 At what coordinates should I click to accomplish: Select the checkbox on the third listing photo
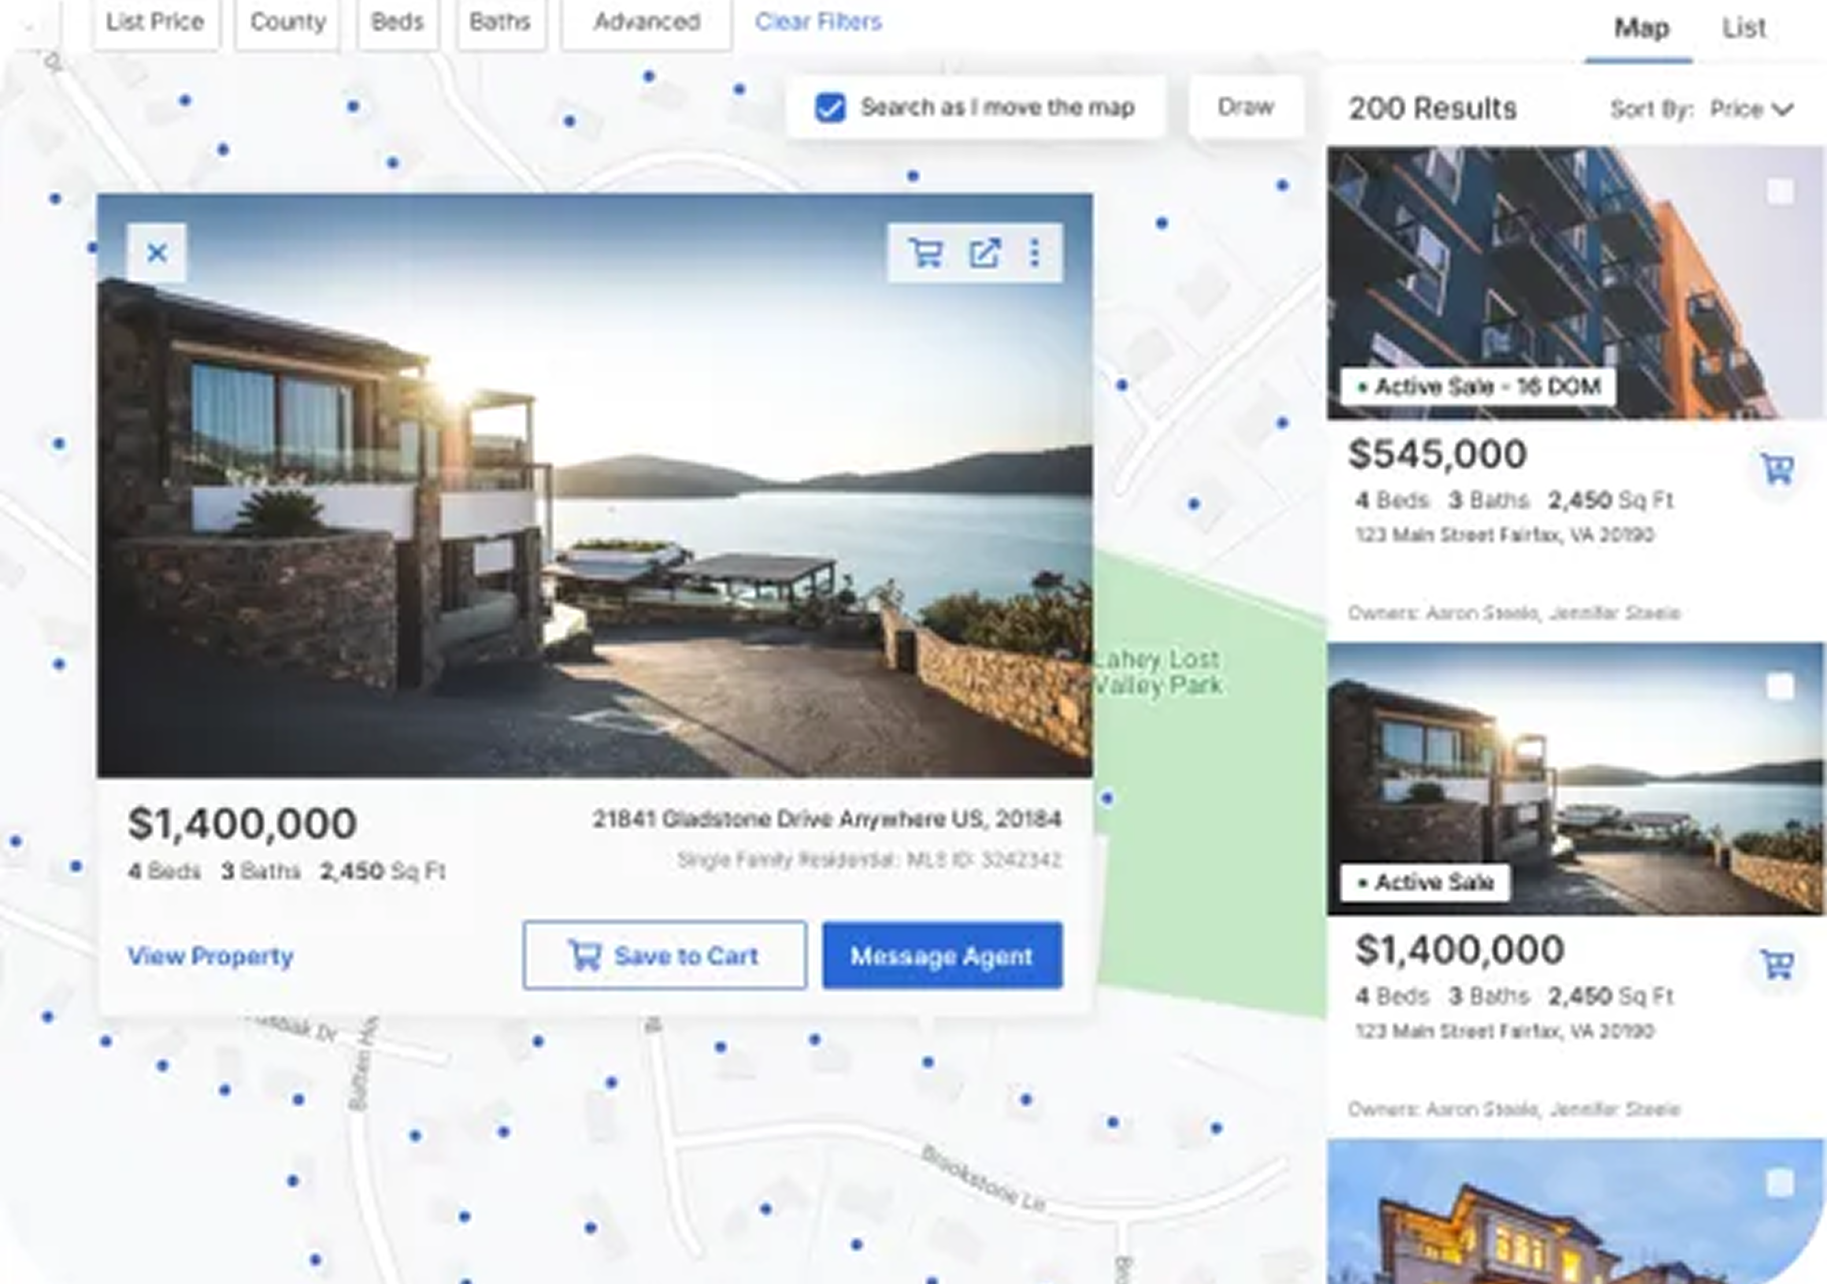(1780, 1183)
